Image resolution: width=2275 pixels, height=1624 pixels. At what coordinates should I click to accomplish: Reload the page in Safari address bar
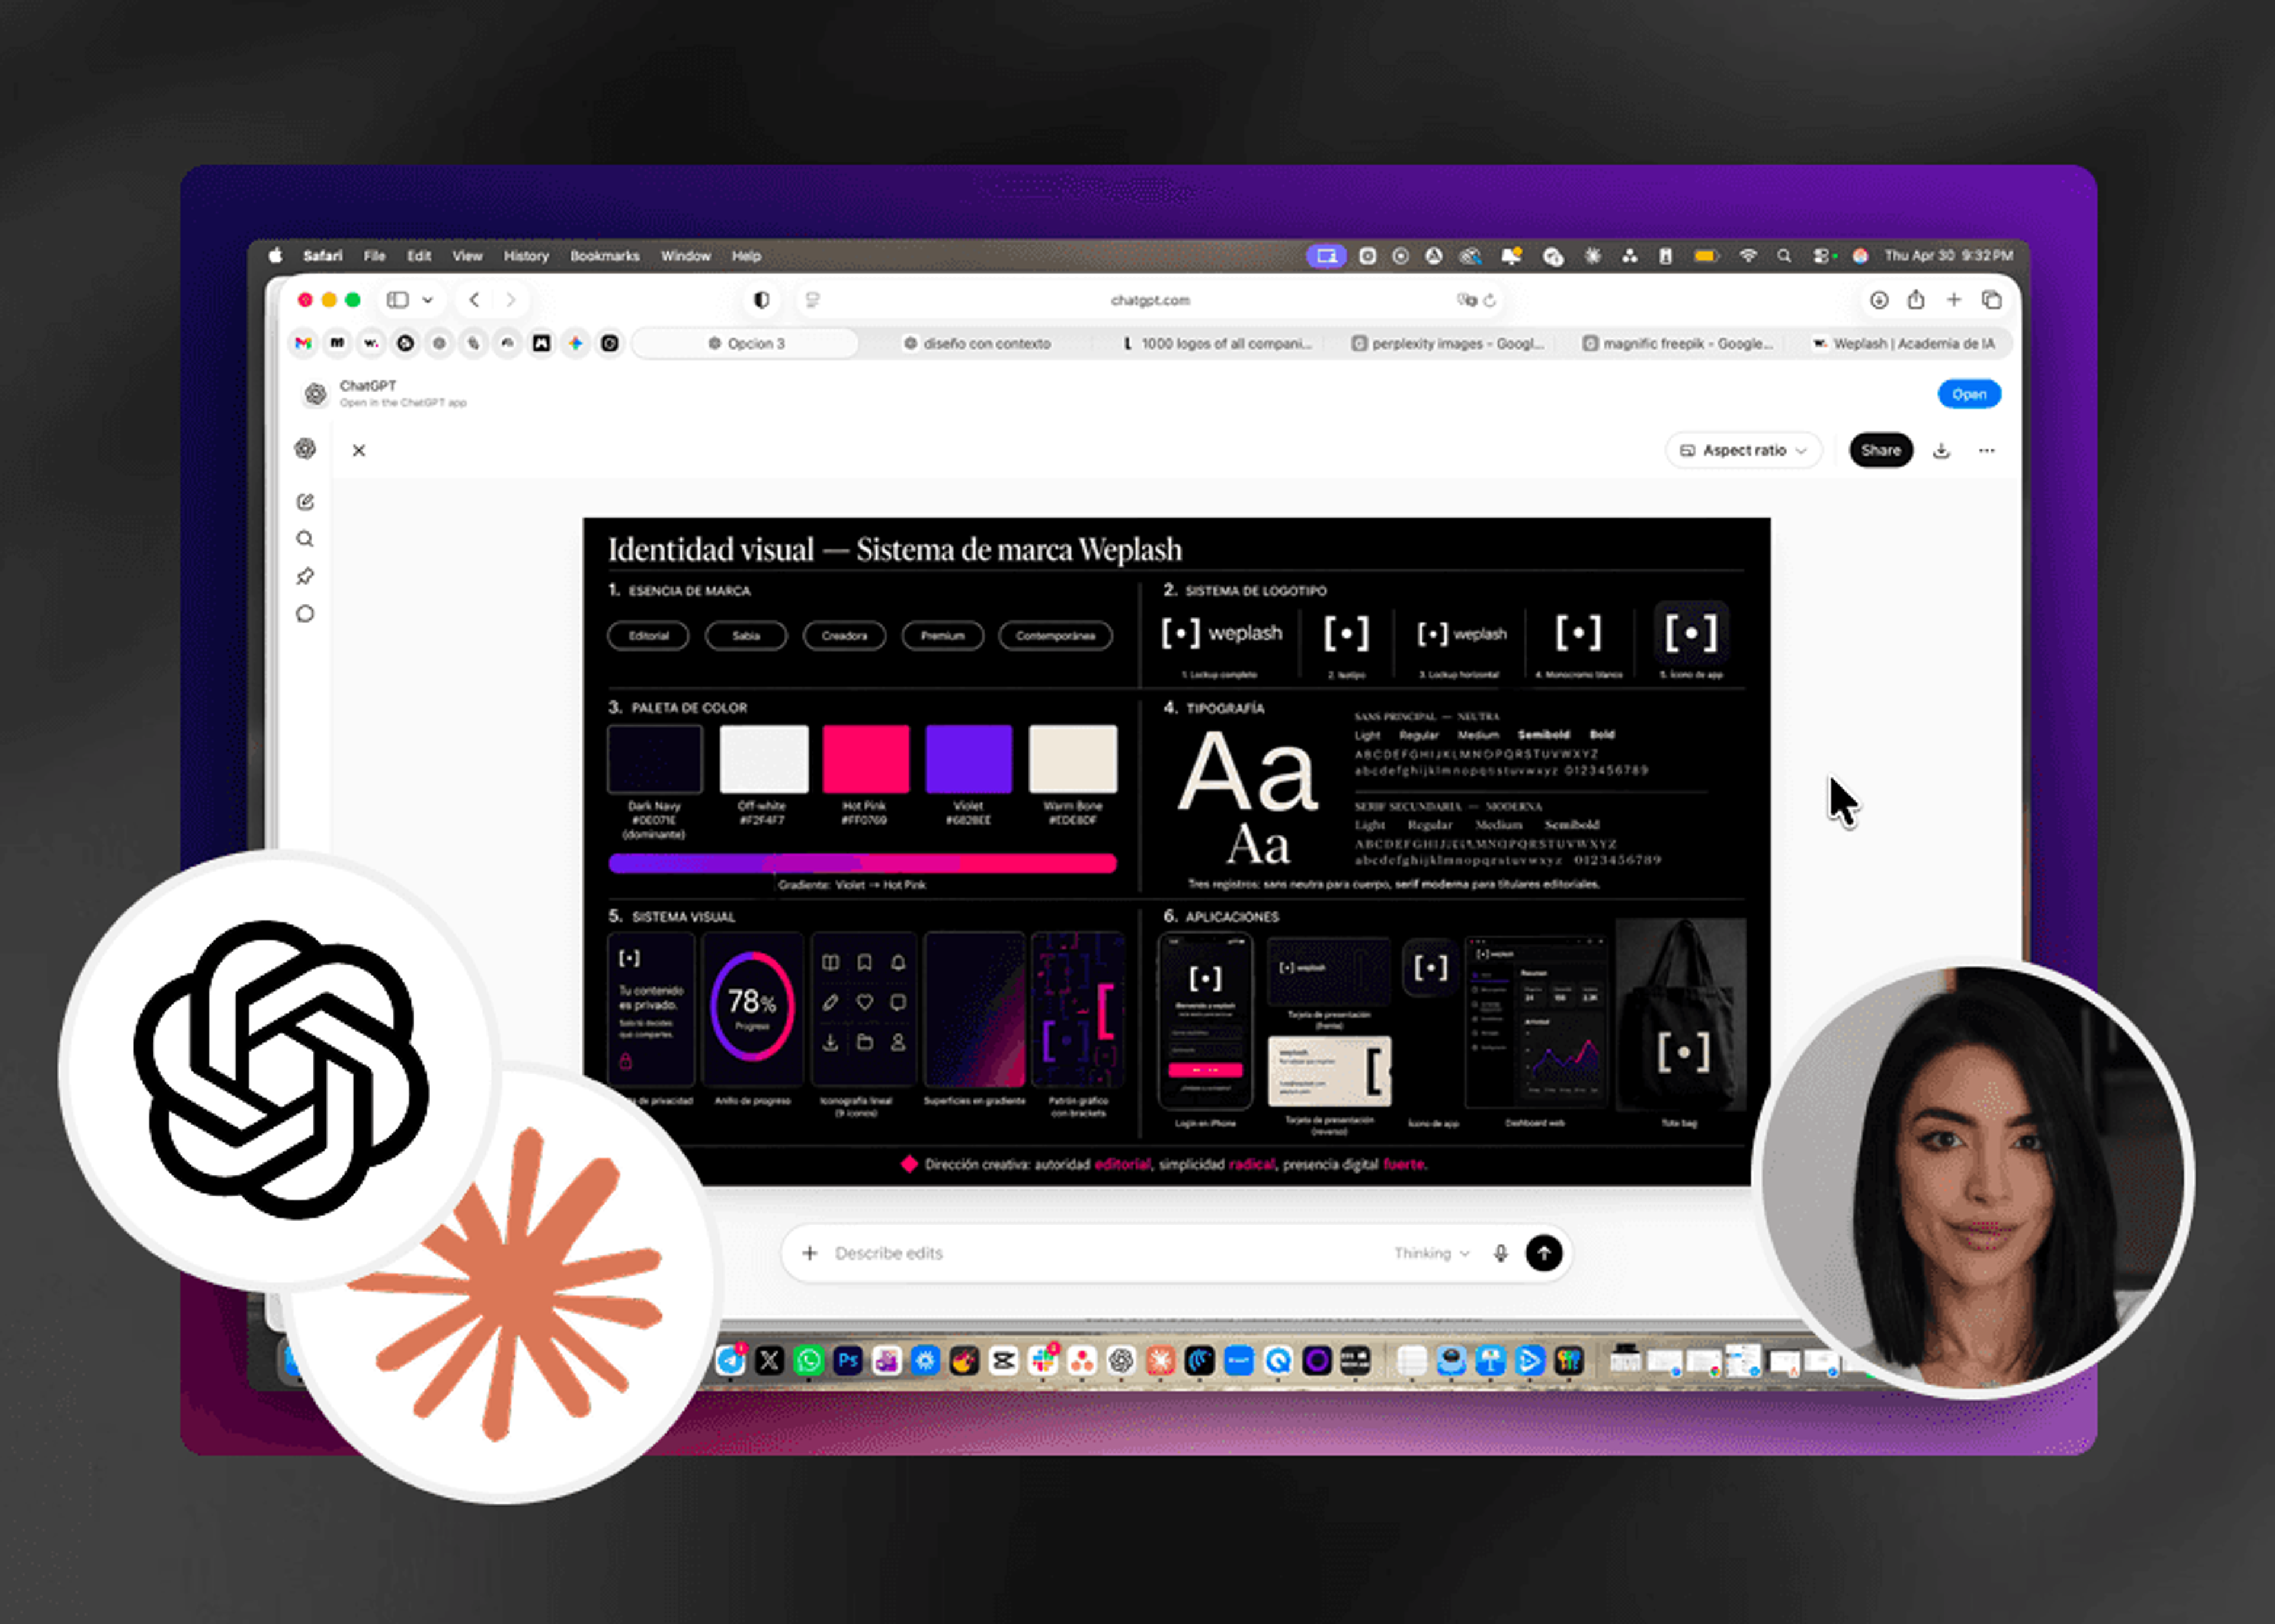tap(1490, 300)
